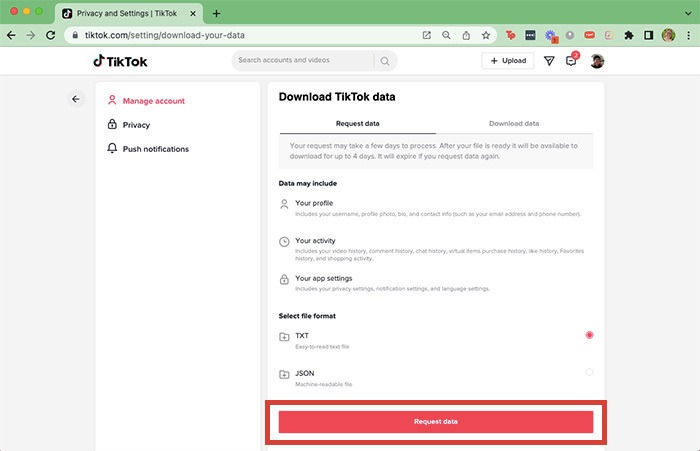This screenshot has height=451, width=700.
Task: Click the browser address bar URL
Action: click(x=165, y=35)
